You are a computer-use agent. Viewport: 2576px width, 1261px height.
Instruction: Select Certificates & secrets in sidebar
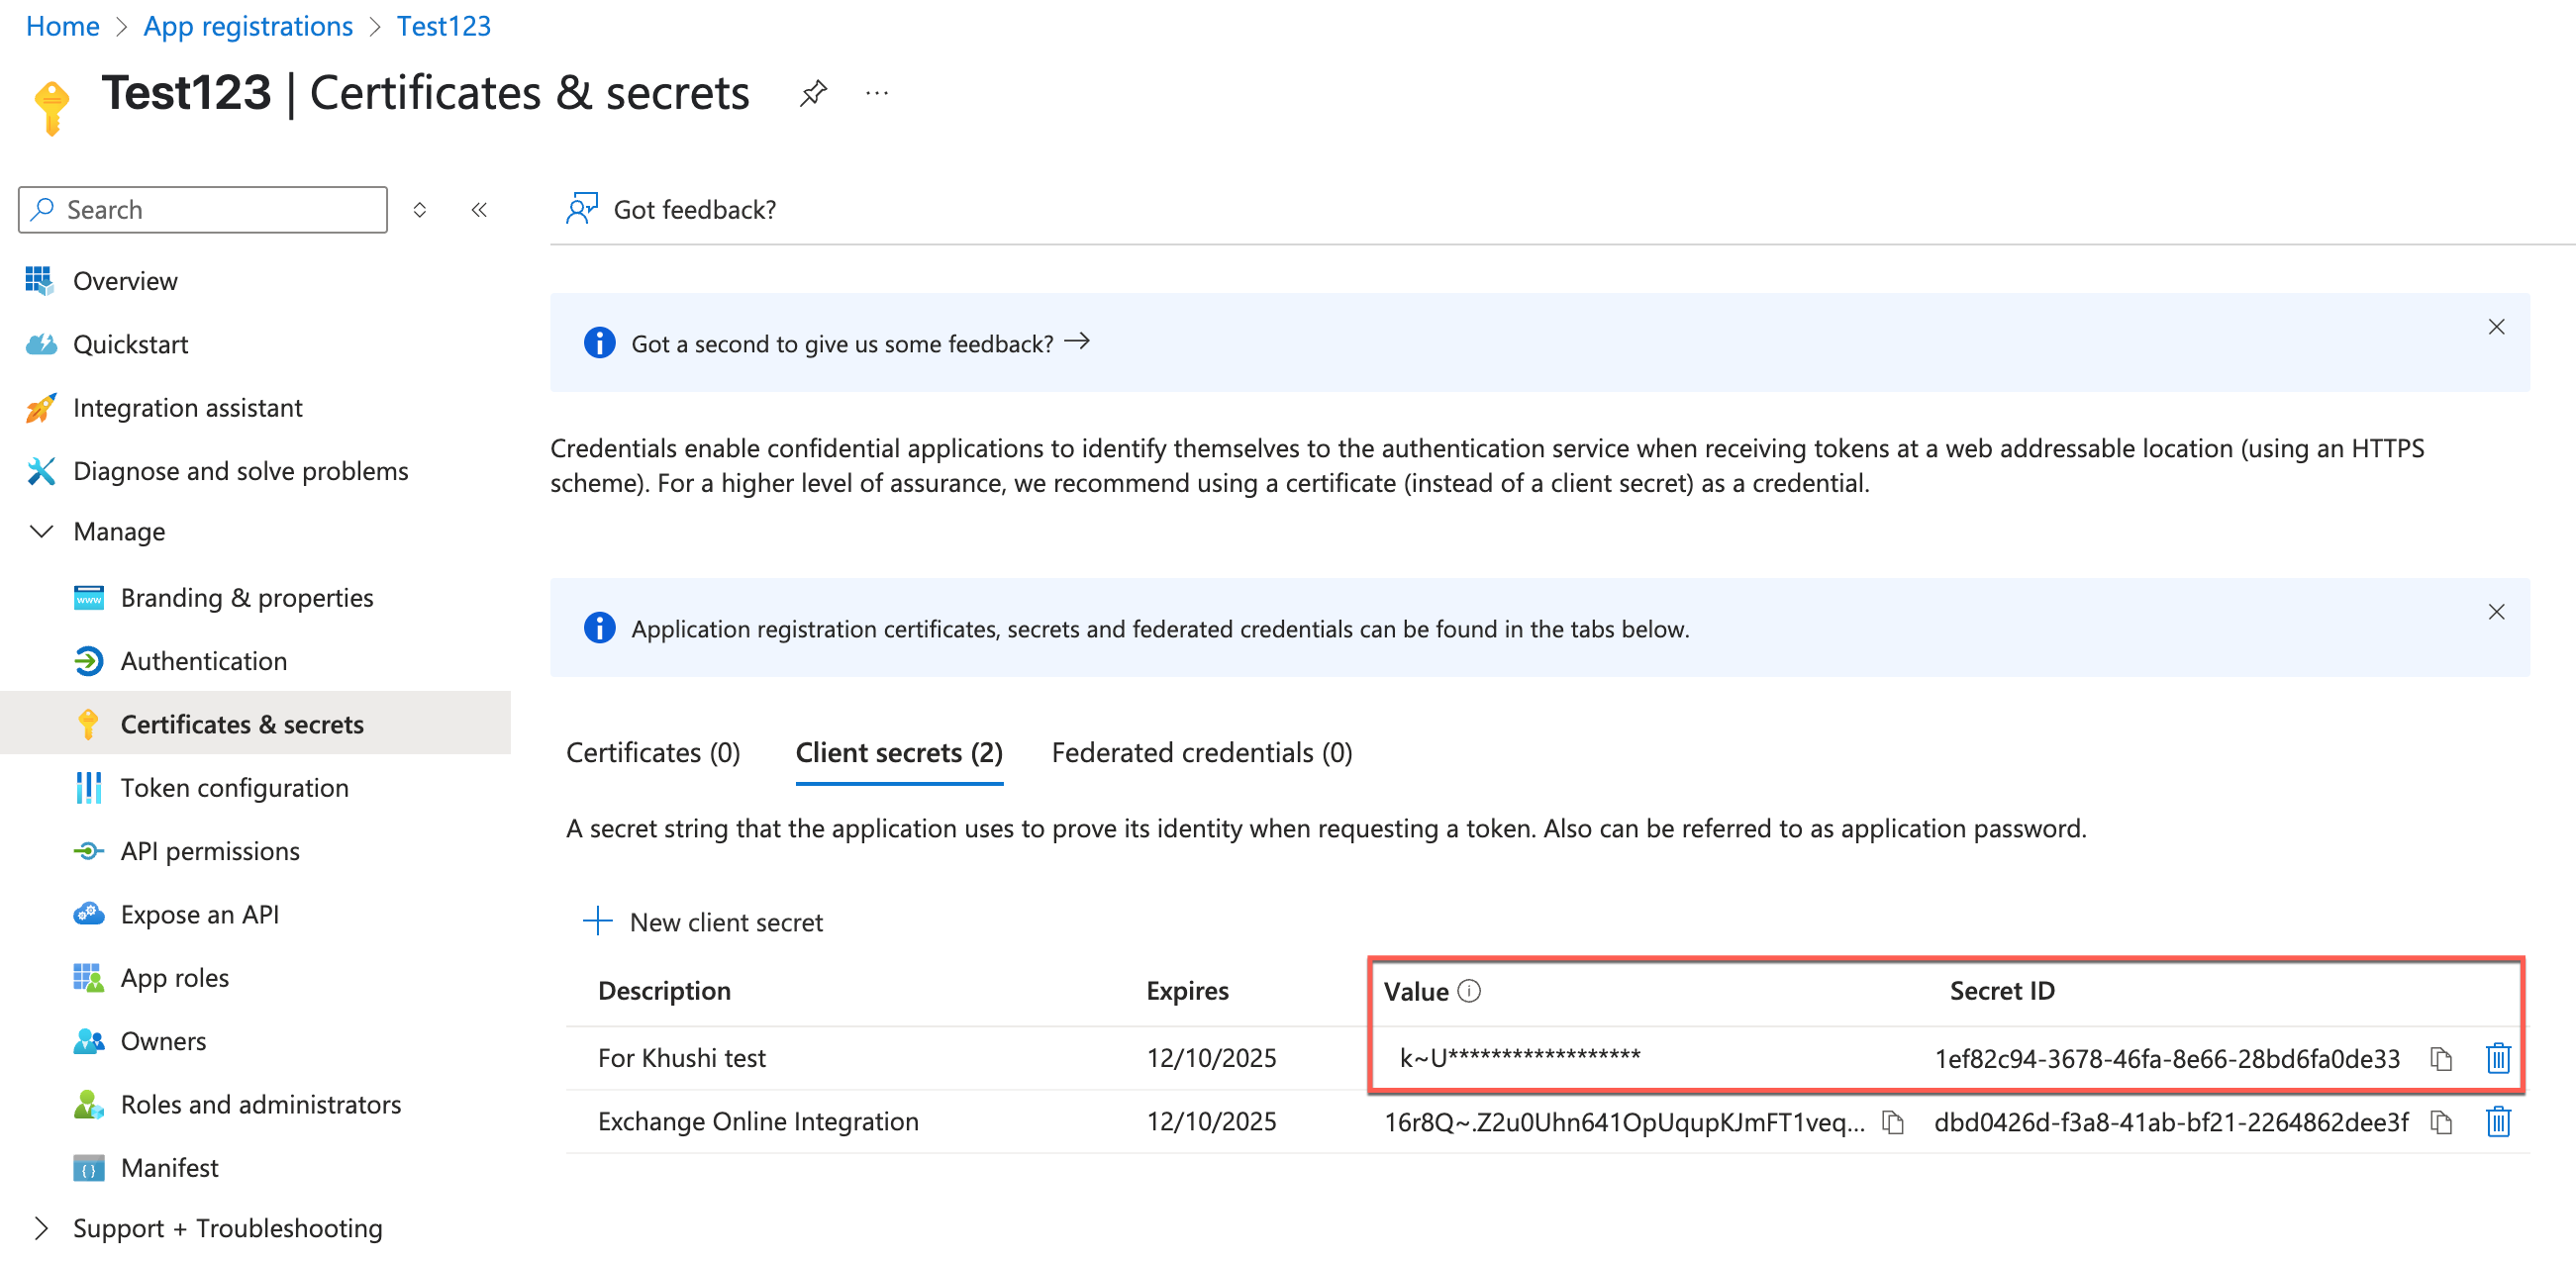coord(255,724)
